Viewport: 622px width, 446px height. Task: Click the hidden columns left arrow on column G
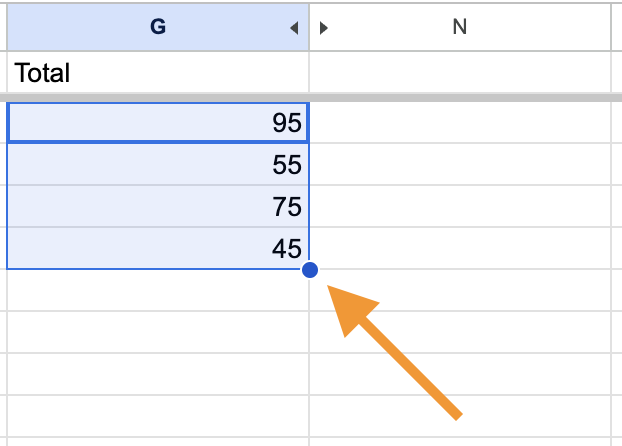(294, 28)
